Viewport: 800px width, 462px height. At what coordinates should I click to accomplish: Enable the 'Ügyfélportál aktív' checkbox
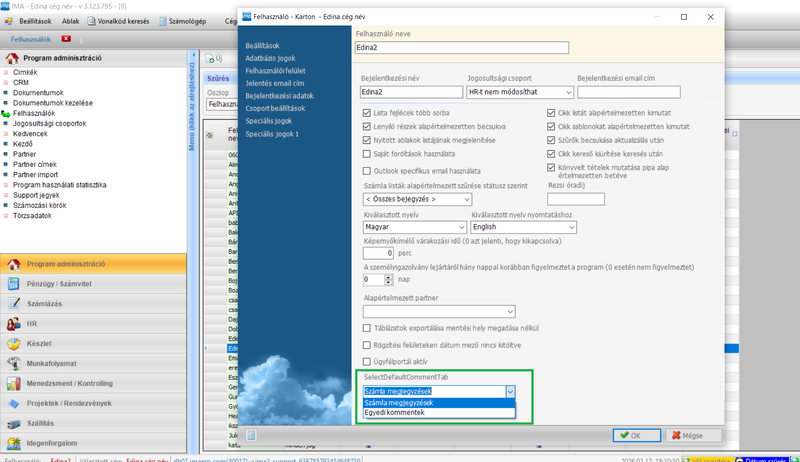tap(367, 359)
